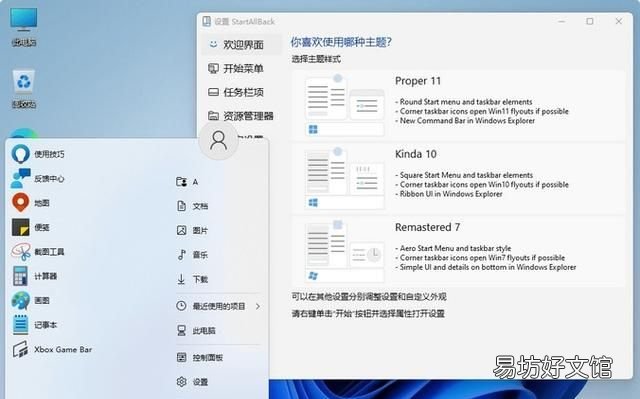Launch the Xbox Game Bar icon

click(x=20, y=350)
